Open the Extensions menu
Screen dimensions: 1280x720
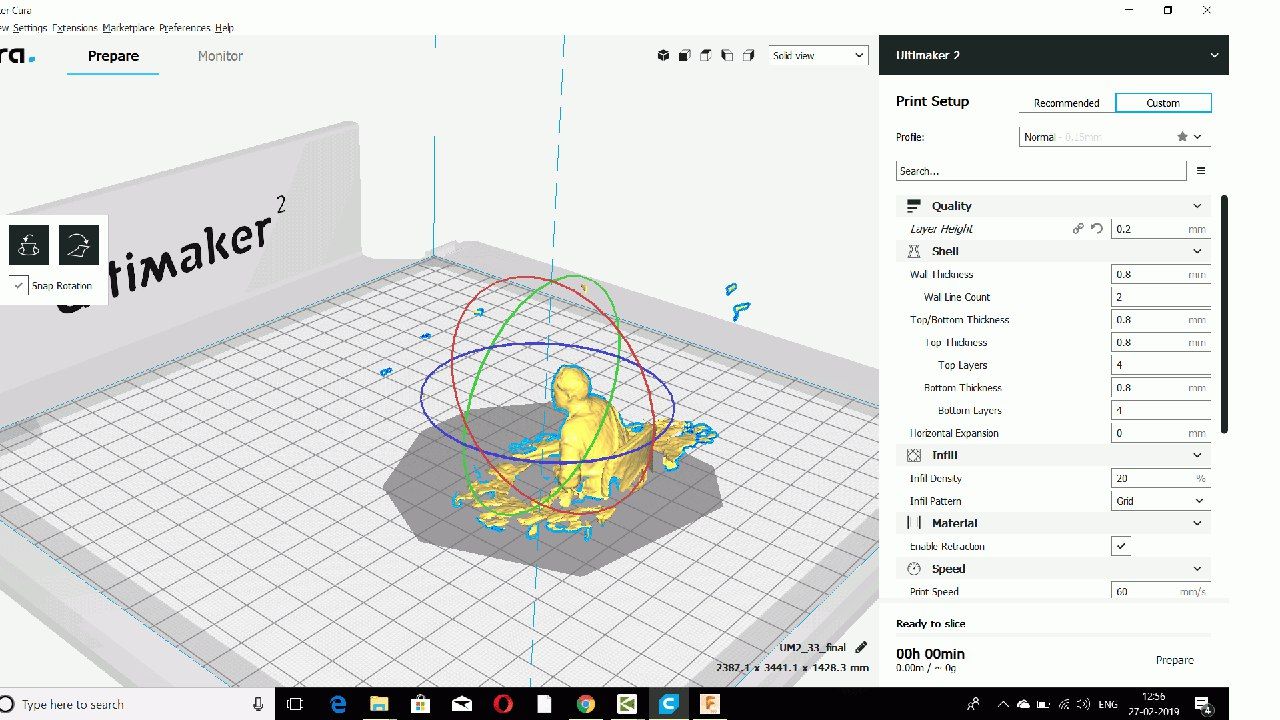point(75,28)
